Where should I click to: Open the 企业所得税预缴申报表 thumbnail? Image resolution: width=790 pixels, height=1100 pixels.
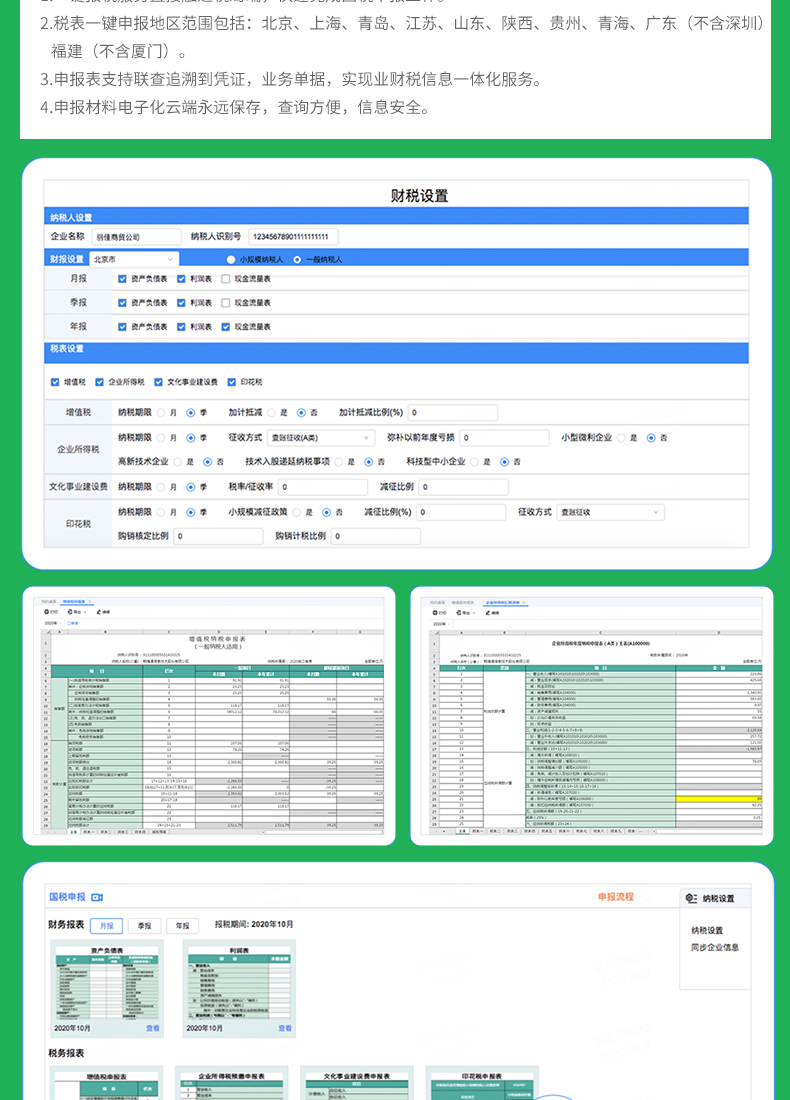point(231,1085)
